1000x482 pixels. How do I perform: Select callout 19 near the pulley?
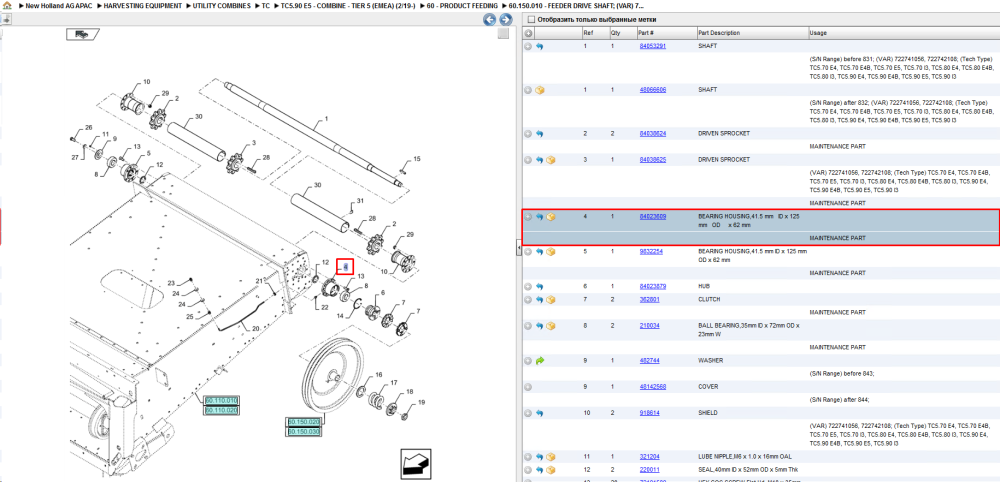[x=421, y=402]
